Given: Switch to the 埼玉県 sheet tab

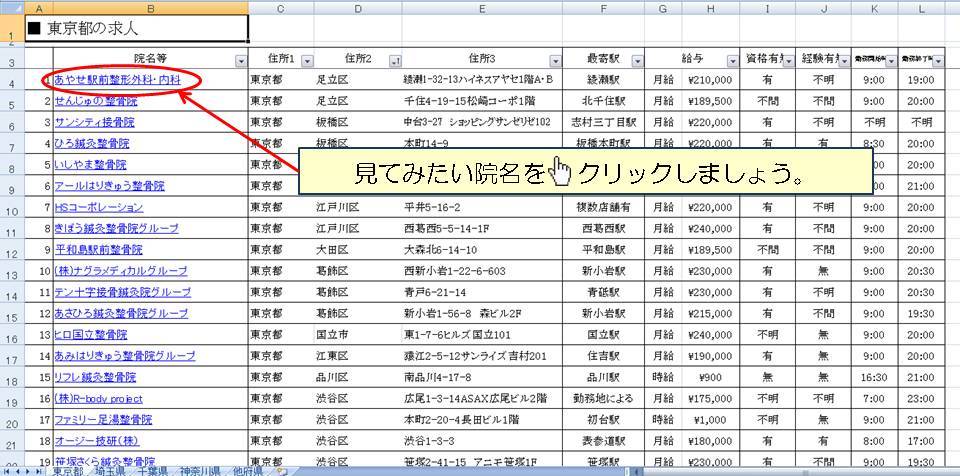Looking at the screenshot, I should coord(115,470).
